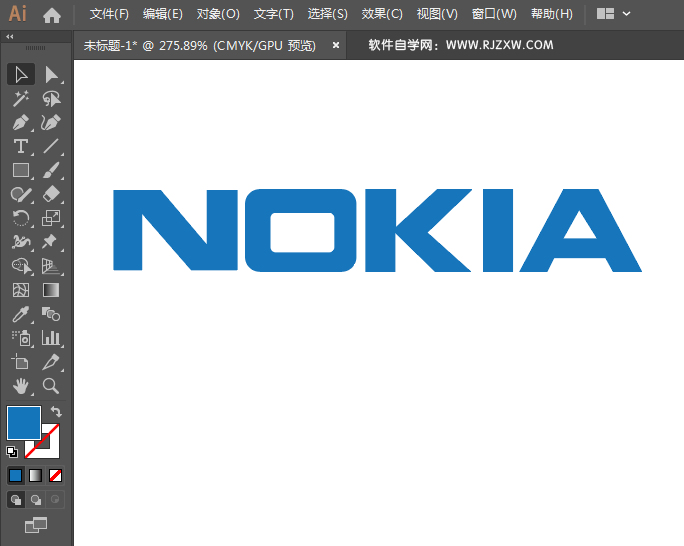Screen dimensions: 684x546
Task: Select the Direct Selection tool
Action: point(51,75)
